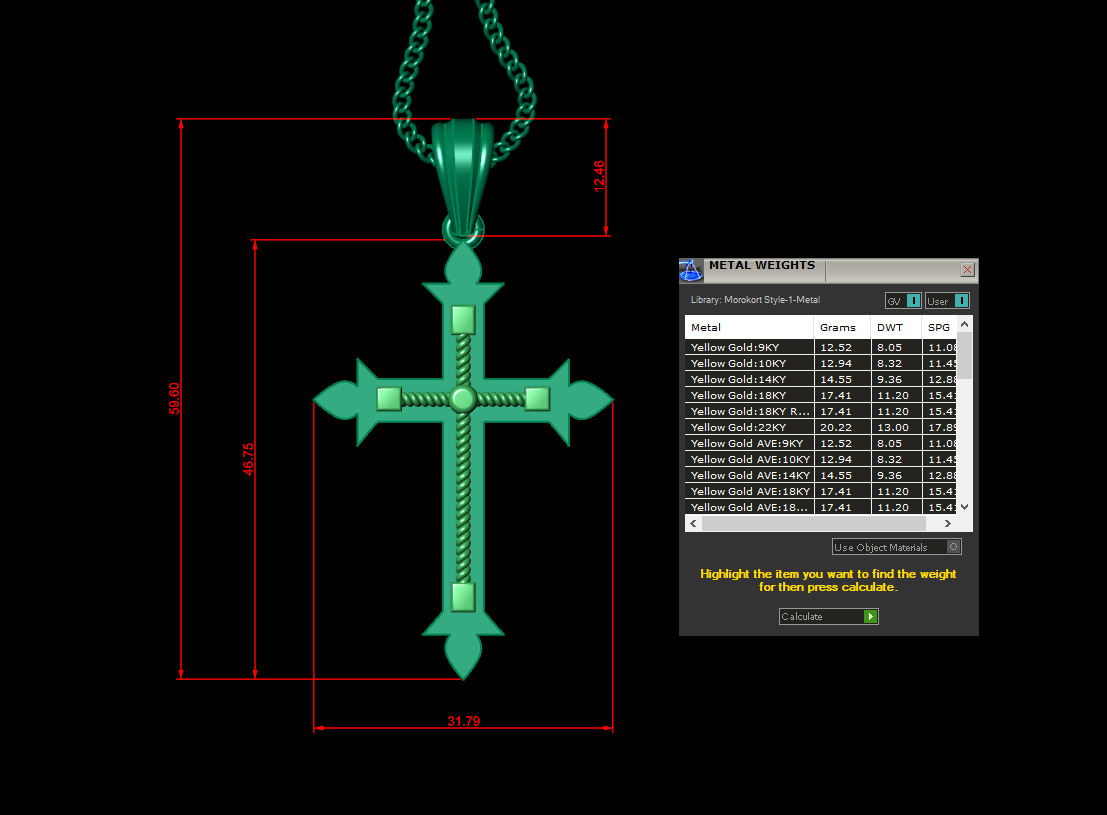Click the 13.00 DWT value
Image resolution: width=1107 pixels, height=815 pixels.
[x=893, y=427]
